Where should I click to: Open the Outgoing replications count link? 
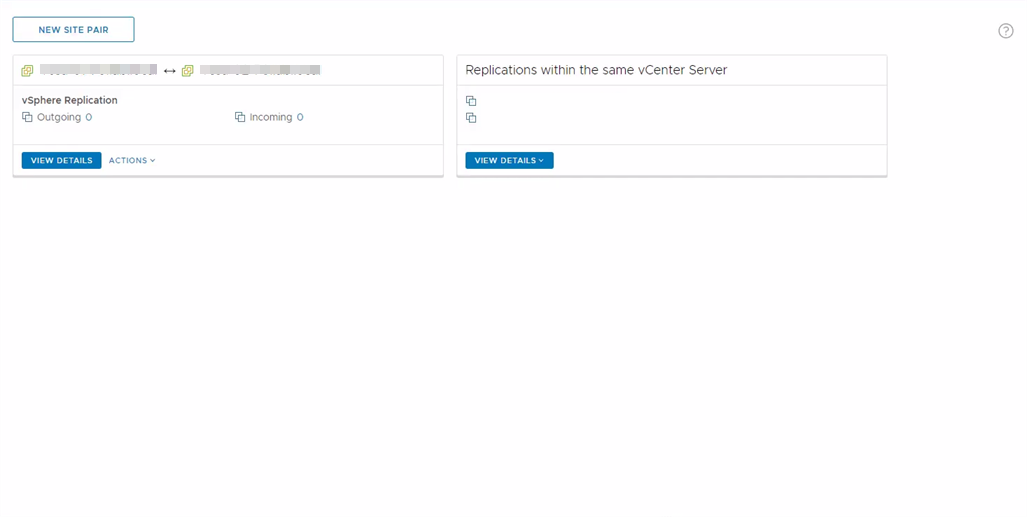point(89,117)
